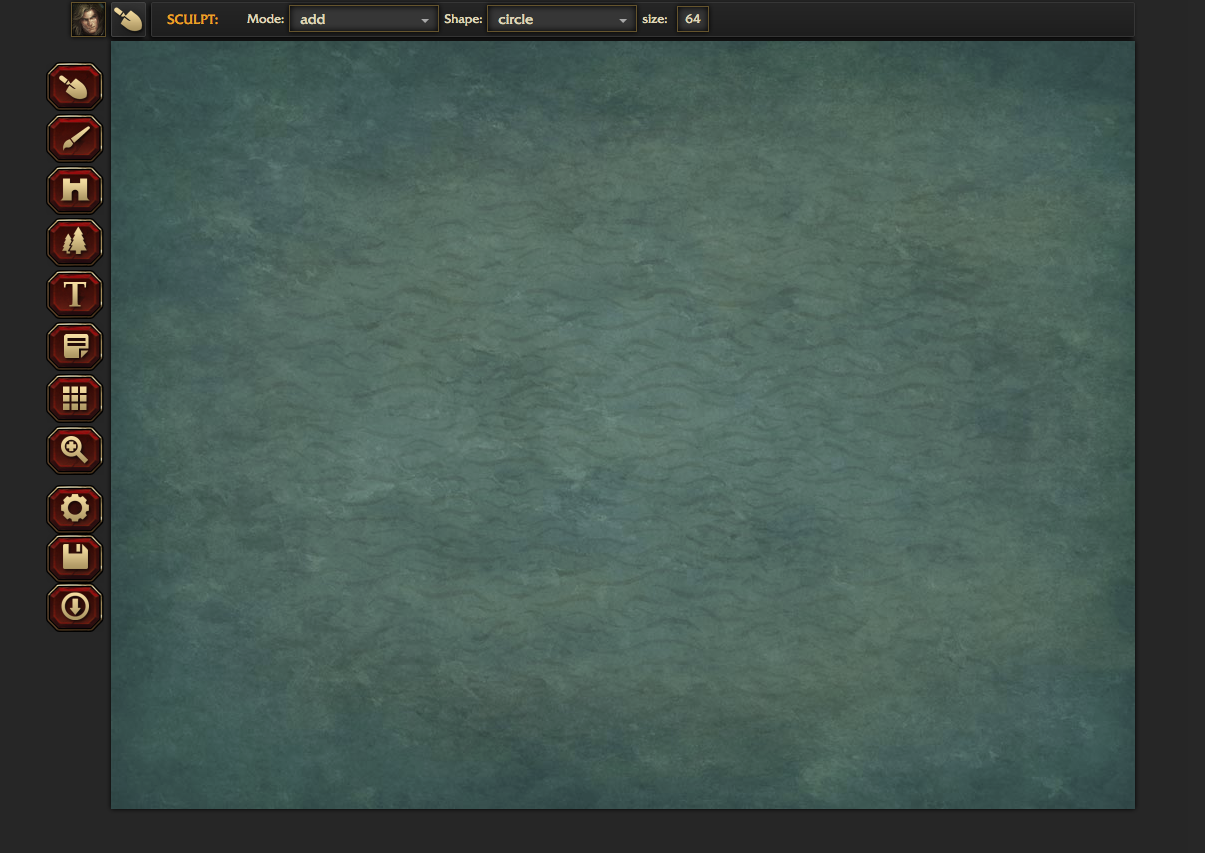Click the orange SCULPT label

click(x=192, y=19)
